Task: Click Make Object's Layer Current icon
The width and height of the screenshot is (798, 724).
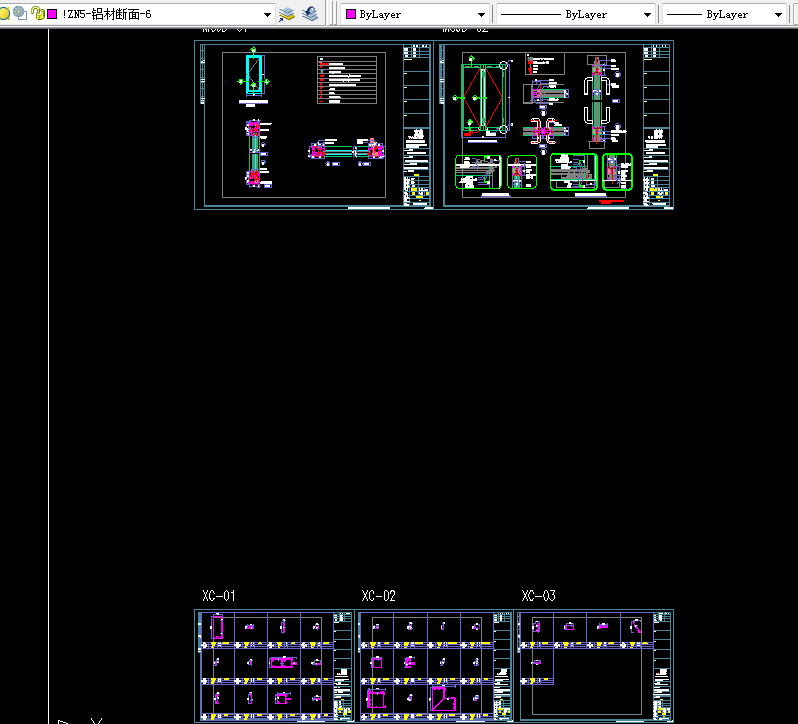Action: point(287,14)
